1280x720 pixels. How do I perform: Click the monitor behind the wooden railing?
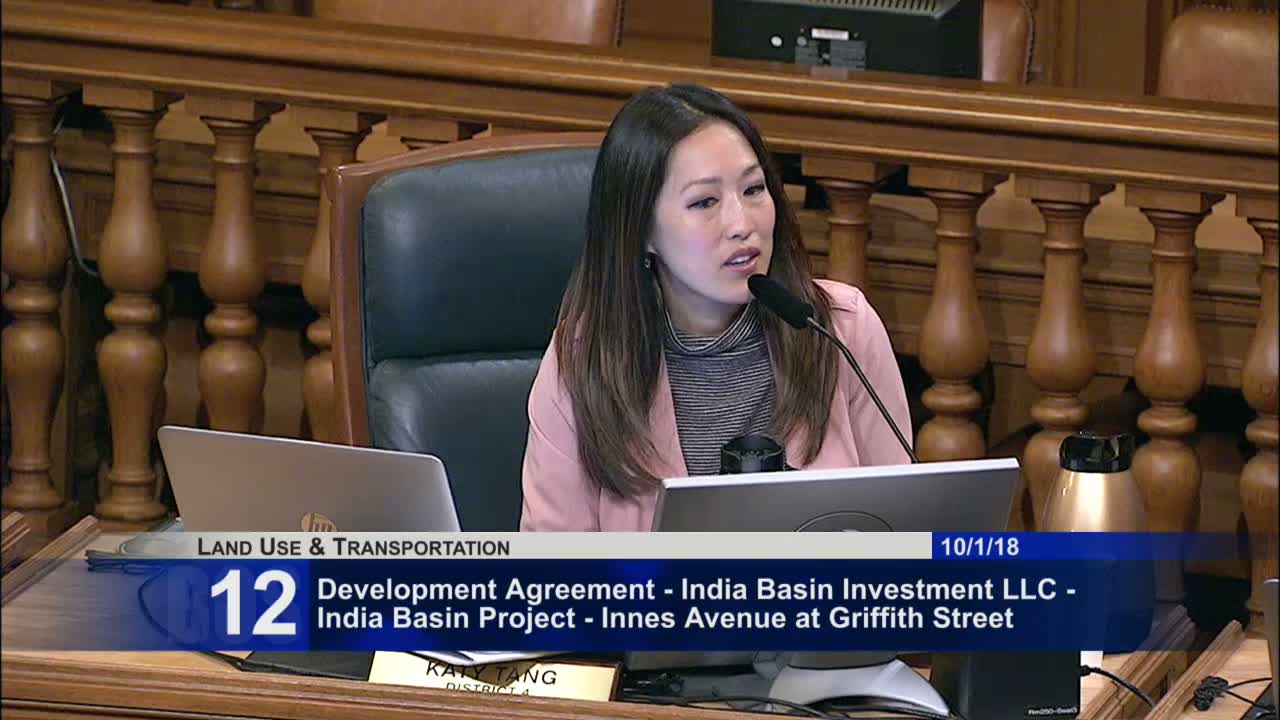tap(847, 37)
